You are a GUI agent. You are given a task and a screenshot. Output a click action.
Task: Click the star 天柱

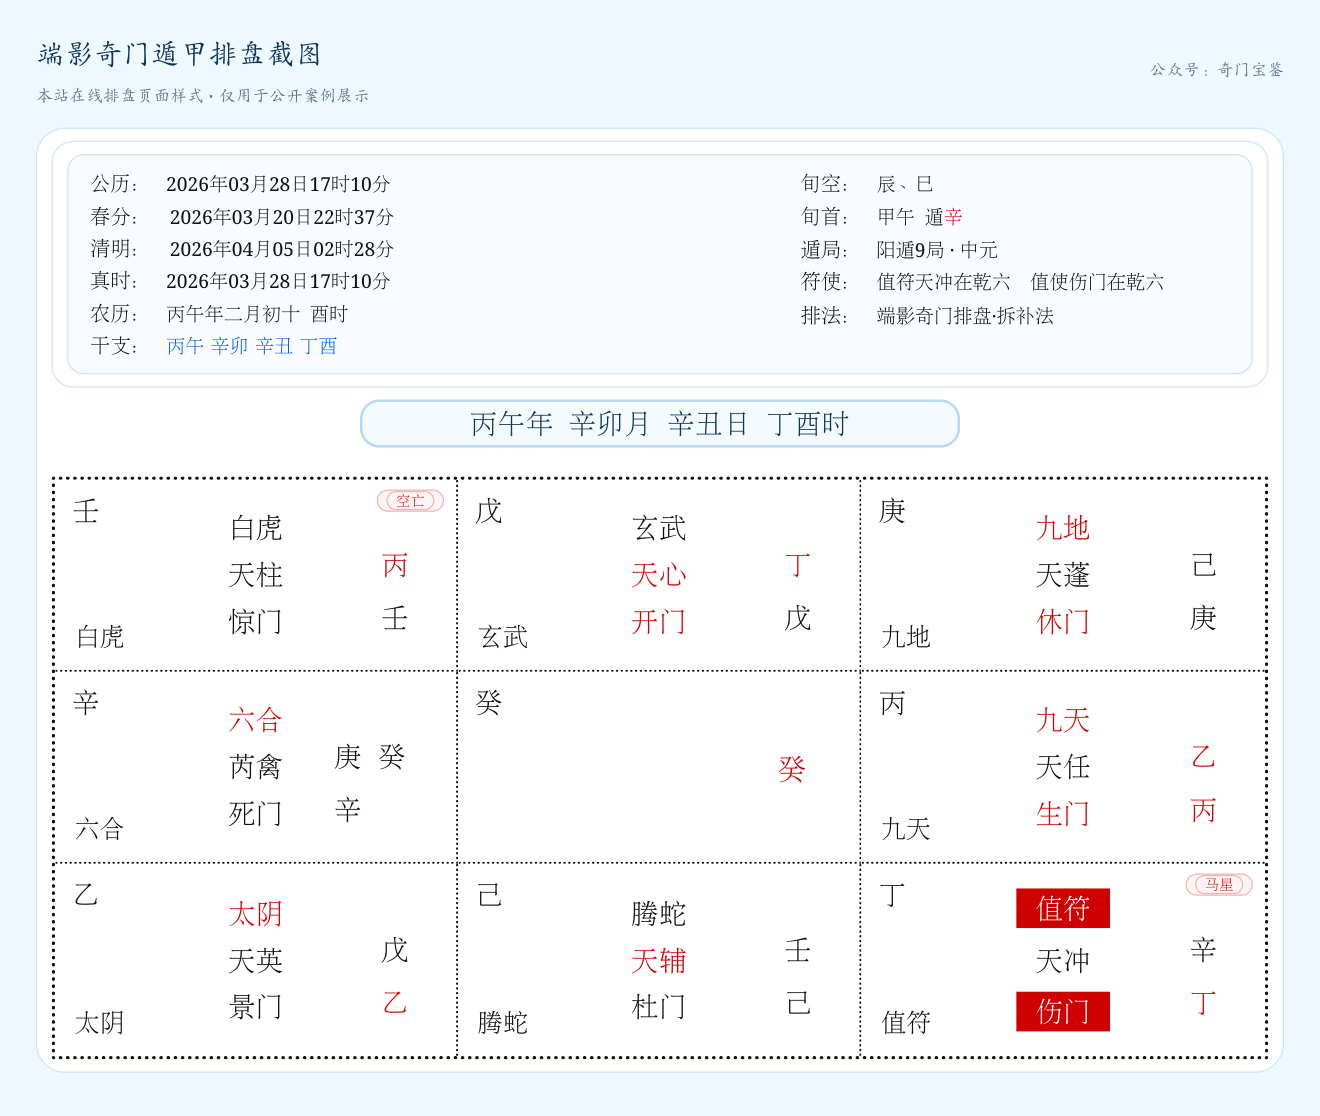coord(256,575)
